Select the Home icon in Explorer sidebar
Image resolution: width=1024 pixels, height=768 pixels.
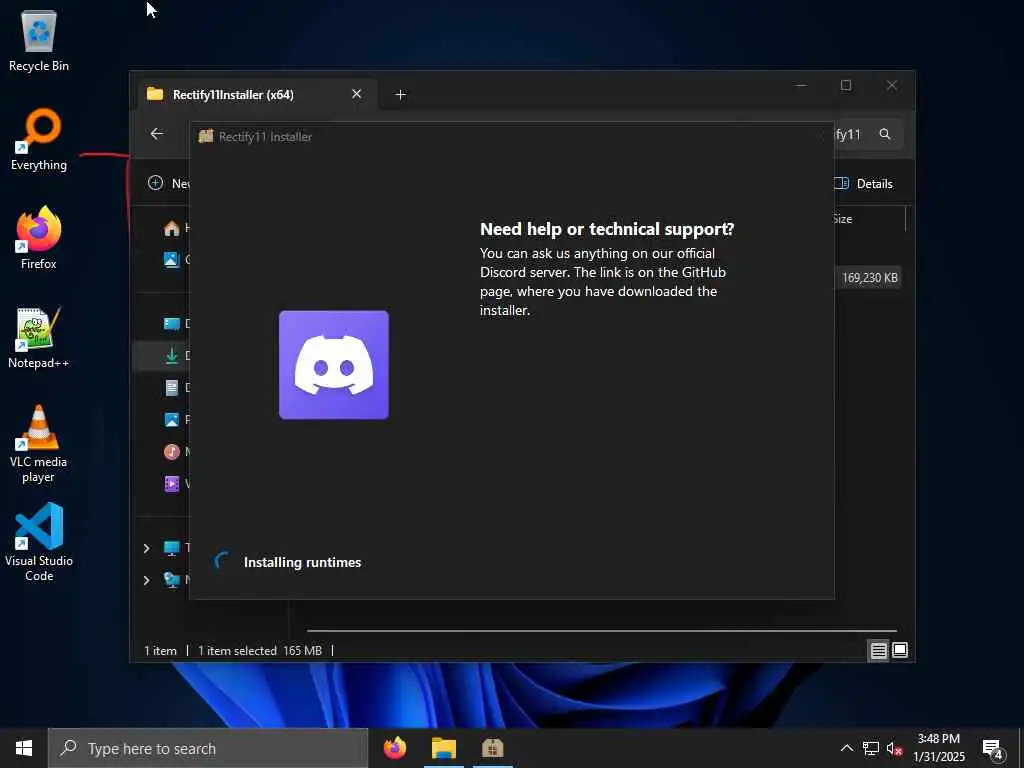[172, 228]
